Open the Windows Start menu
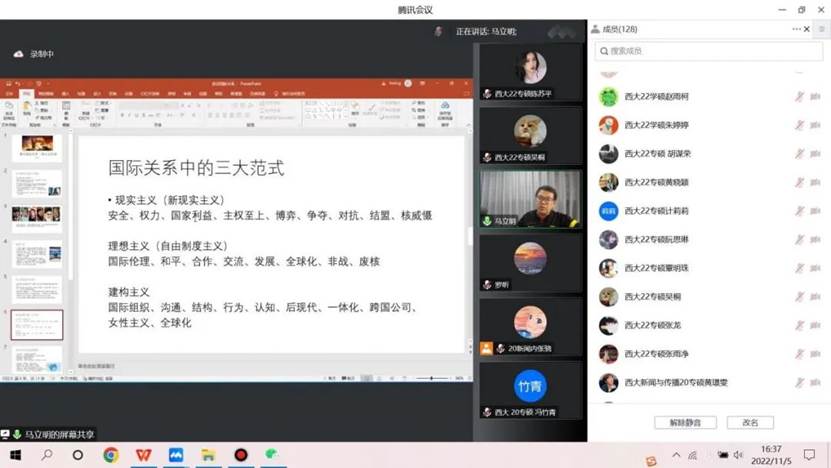The width and height of the screenshot is (831, 468). 15,455
